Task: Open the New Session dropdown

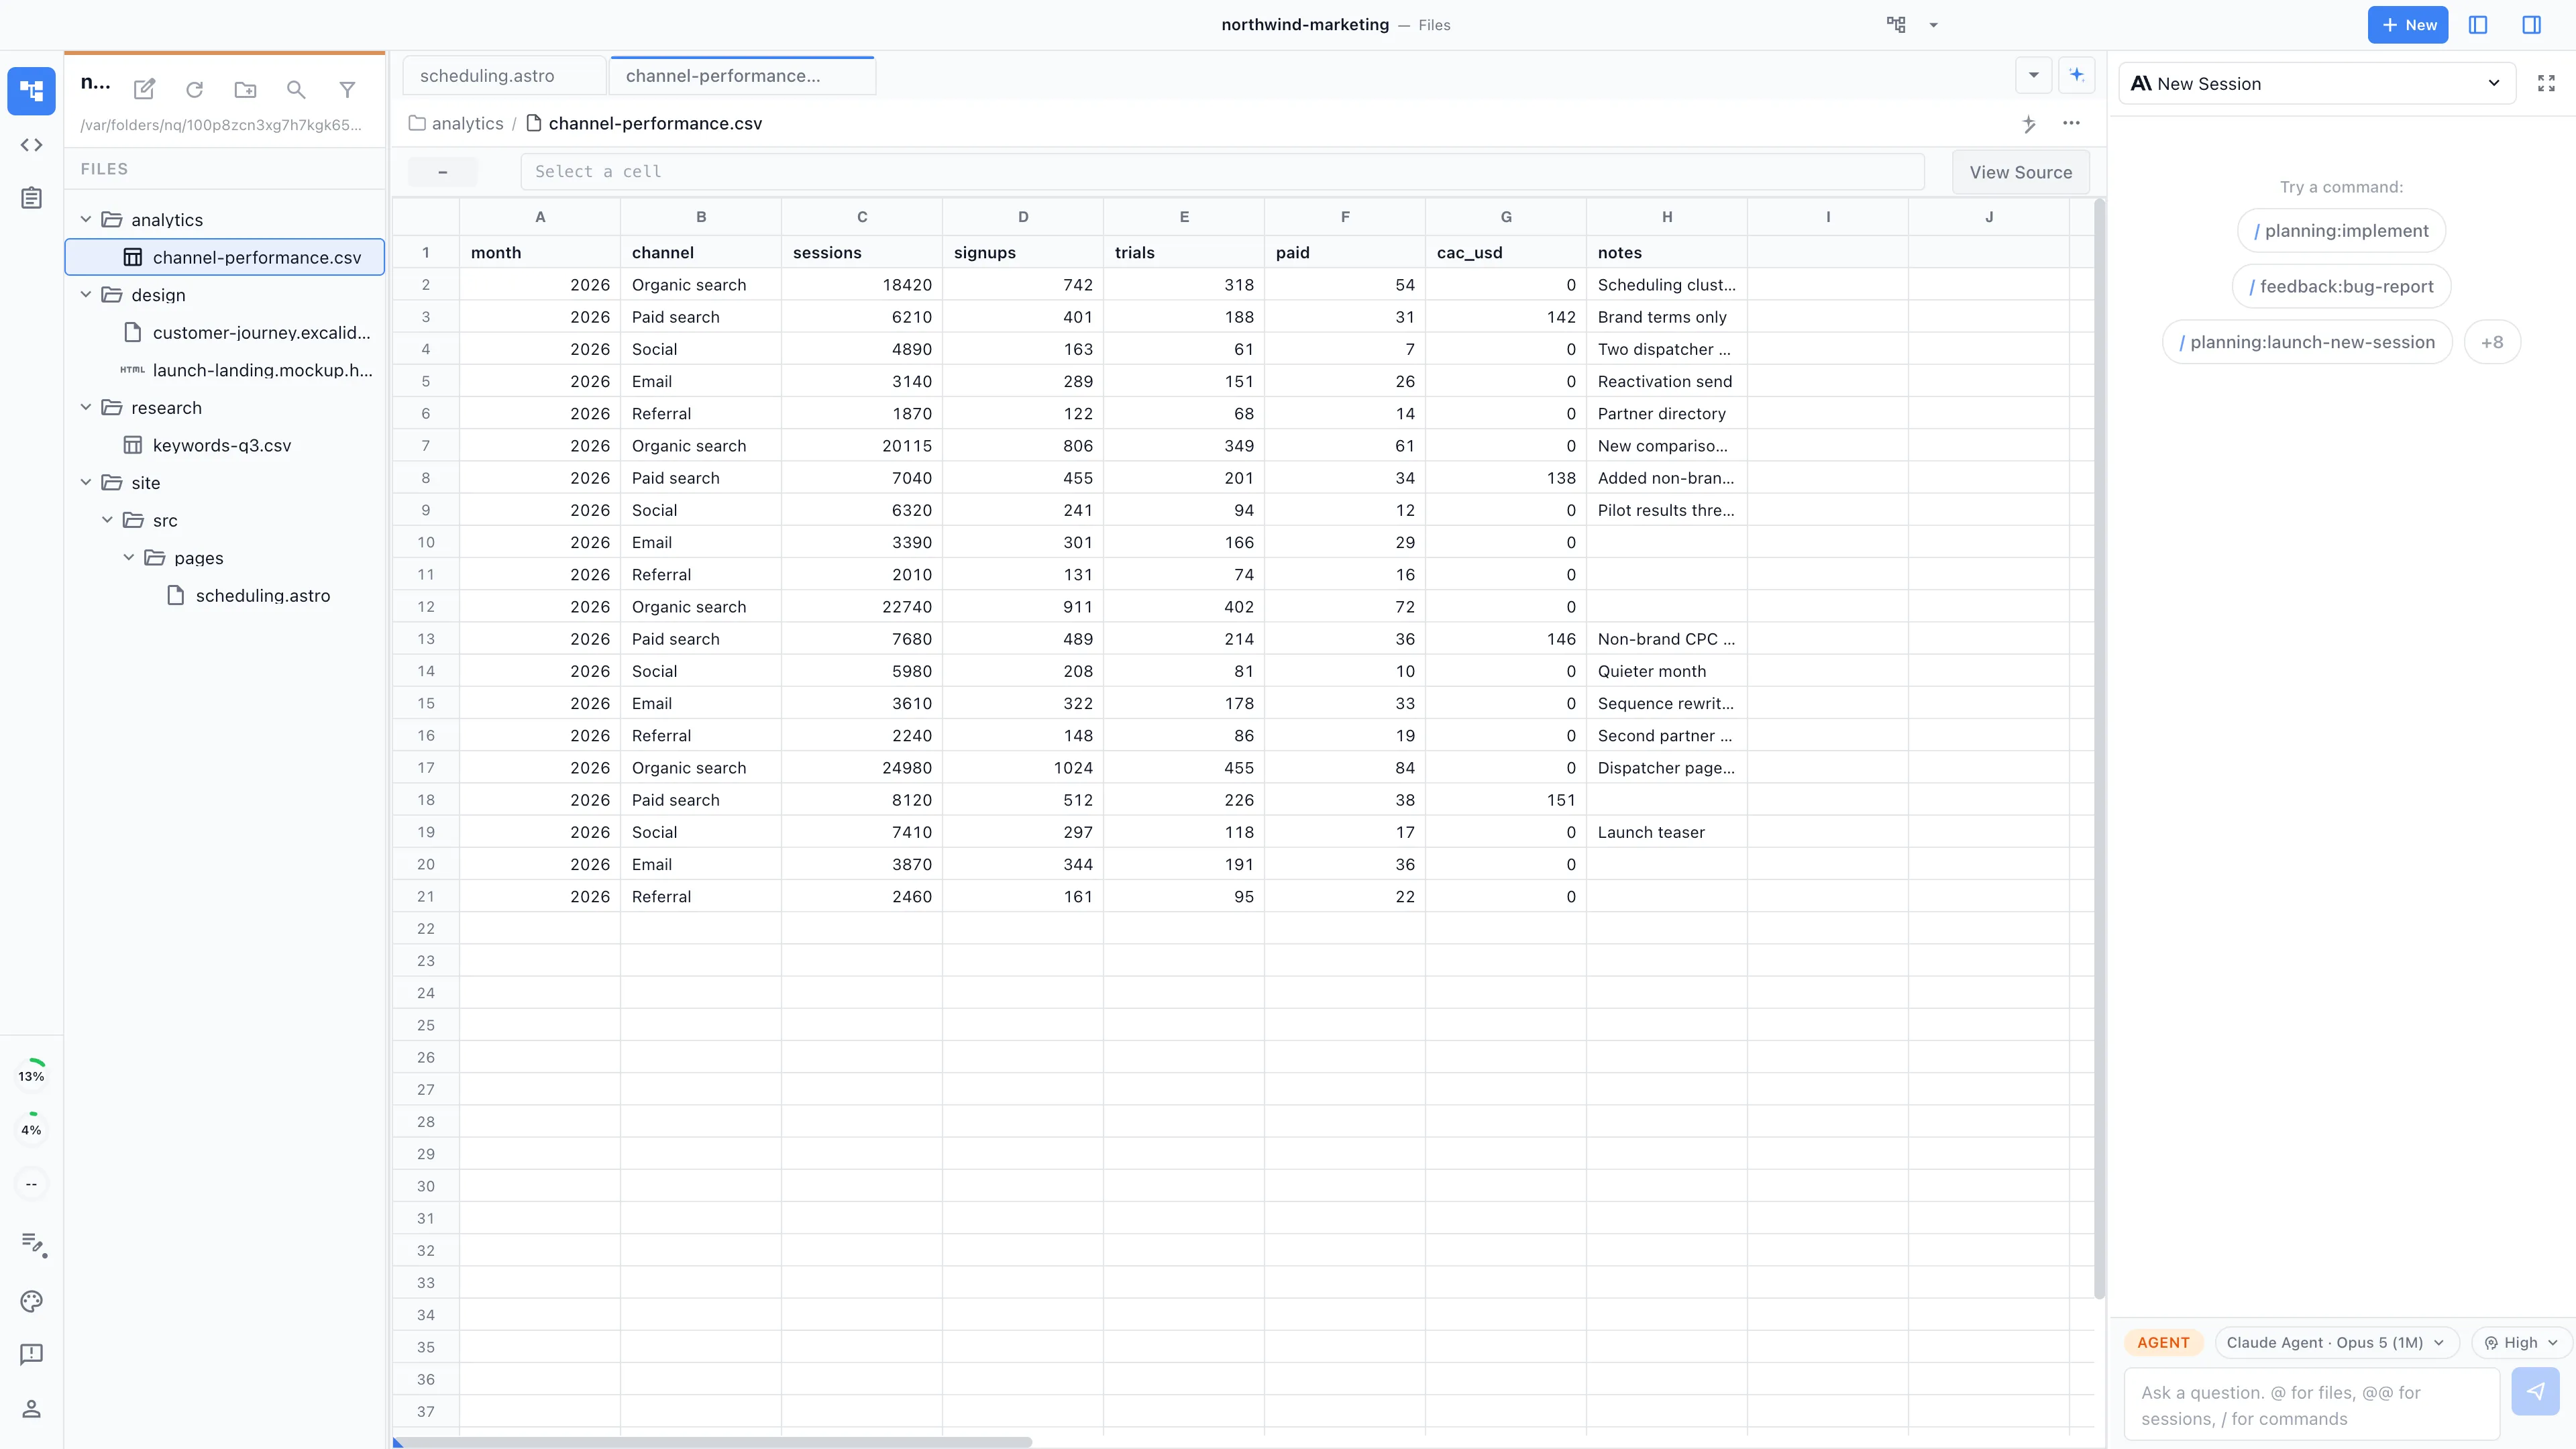Action: 2316,83
